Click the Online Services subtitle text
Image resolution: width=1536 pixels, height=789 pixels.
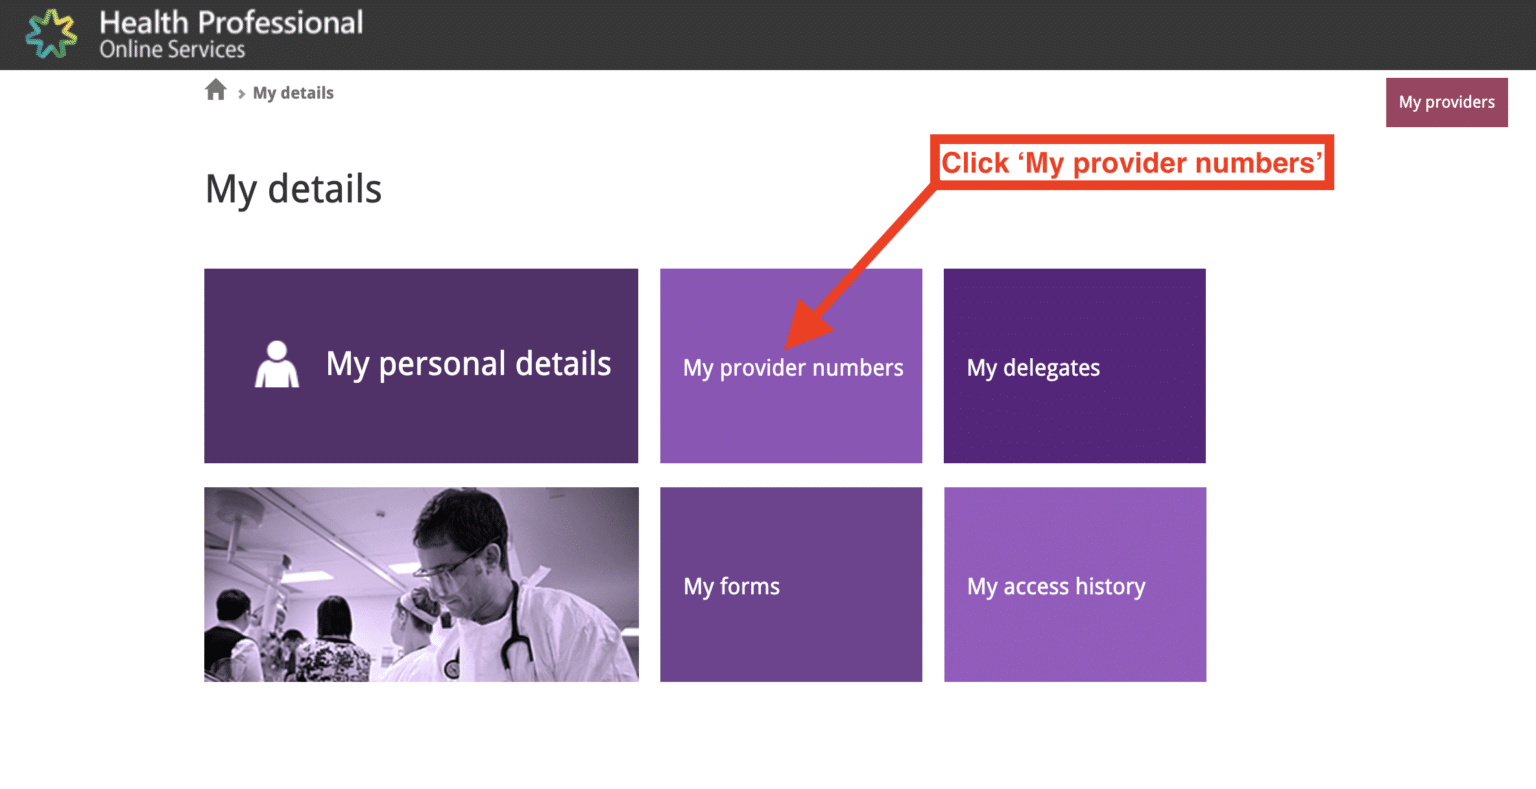[170, 46]
